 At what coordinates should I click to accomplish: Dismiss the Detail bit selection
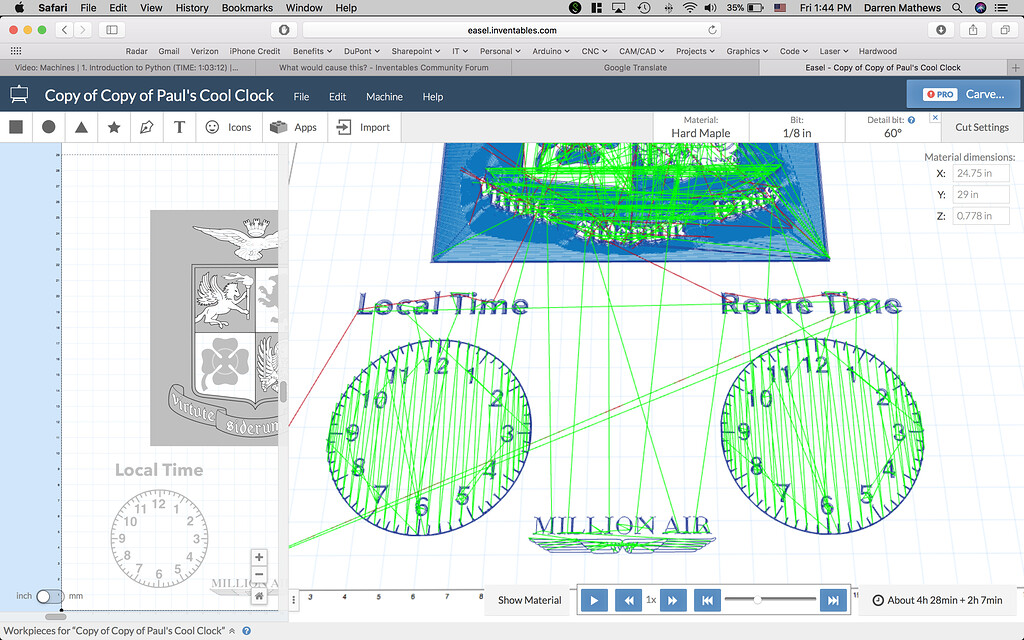pyautogui.click(x=935, y=118)
